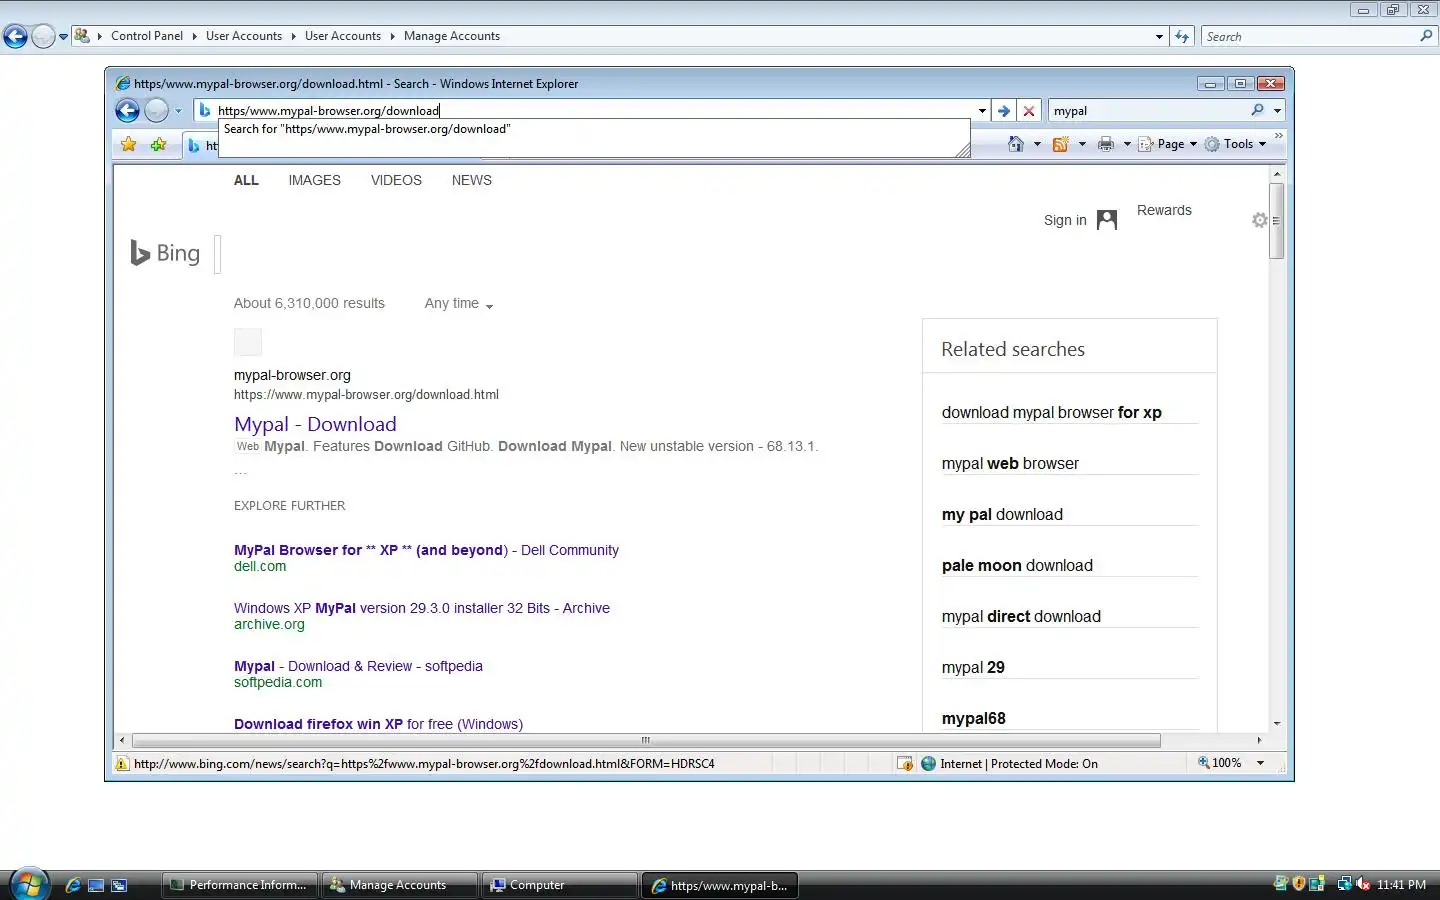
Task: Click the zoom magnifier icon at 100%
Action: tap(1204, 763)
